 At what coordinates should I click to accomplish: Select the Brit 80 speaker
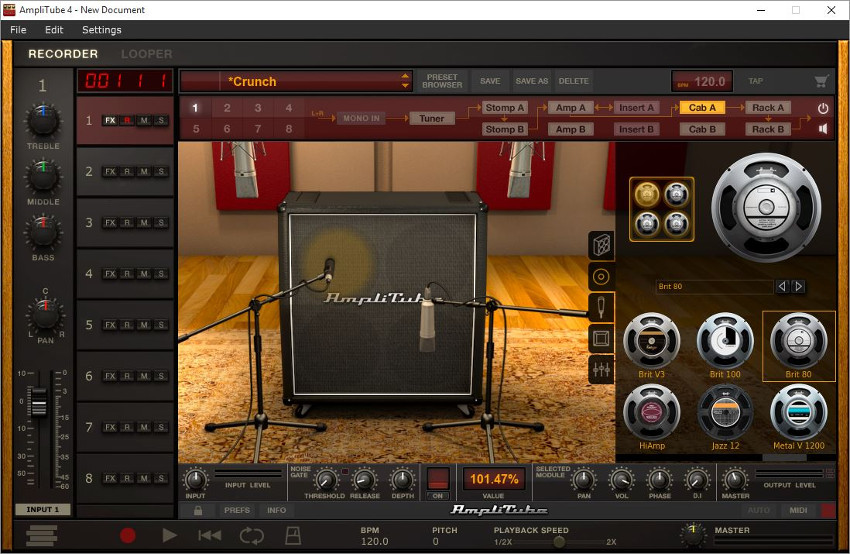(799, 345)
